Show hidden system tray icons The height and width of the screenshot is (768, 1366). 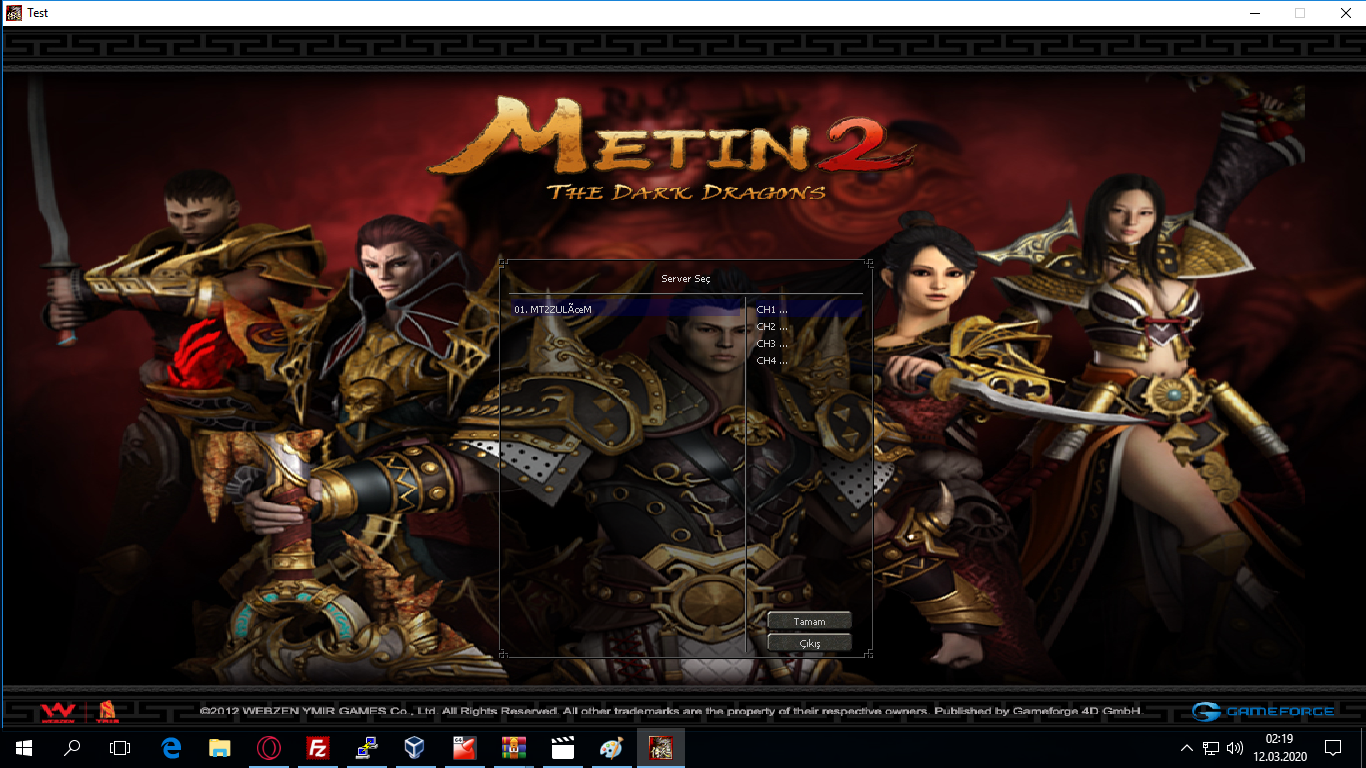(x=1187, y=747)
